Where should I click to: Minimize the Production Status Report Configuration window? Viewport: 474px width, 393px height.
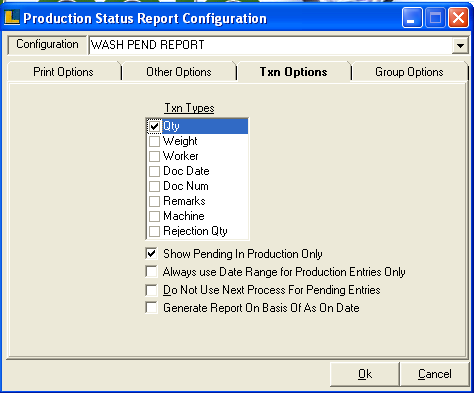tap(412, 18)
